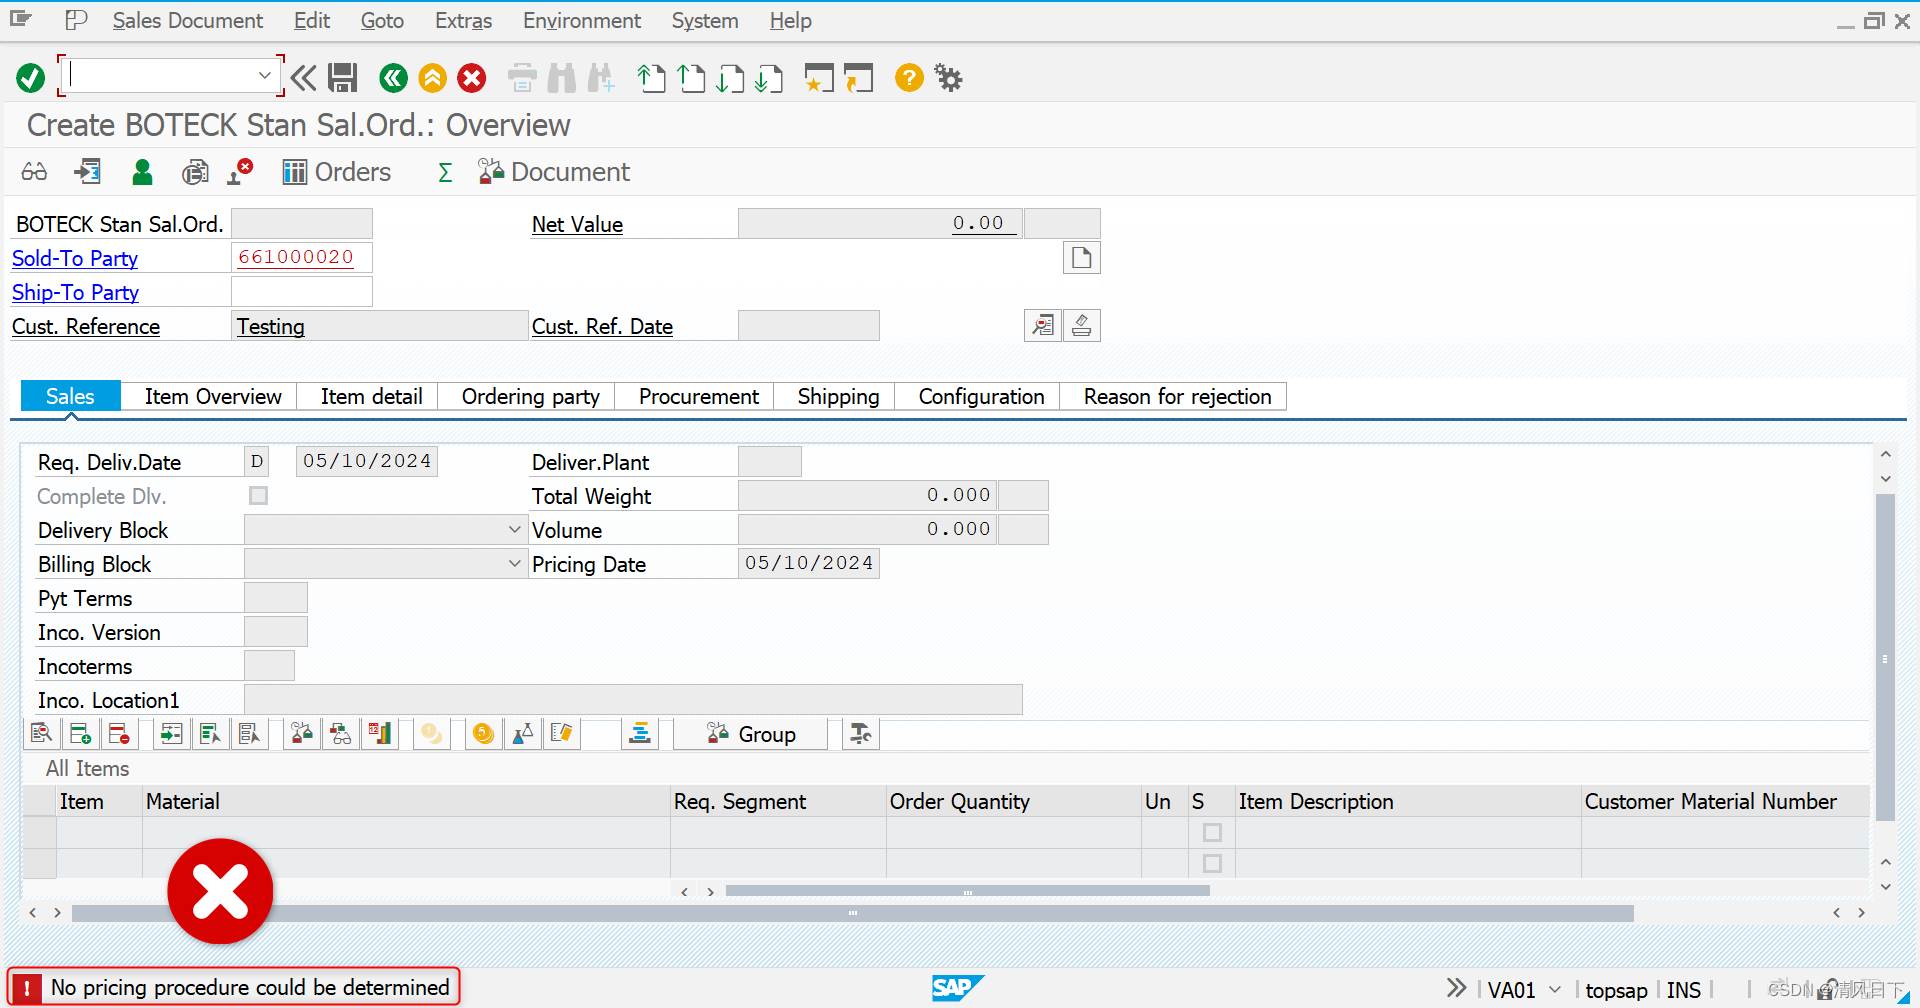
Task: Click the Print icon in toolbar
Action: point(522,77)
